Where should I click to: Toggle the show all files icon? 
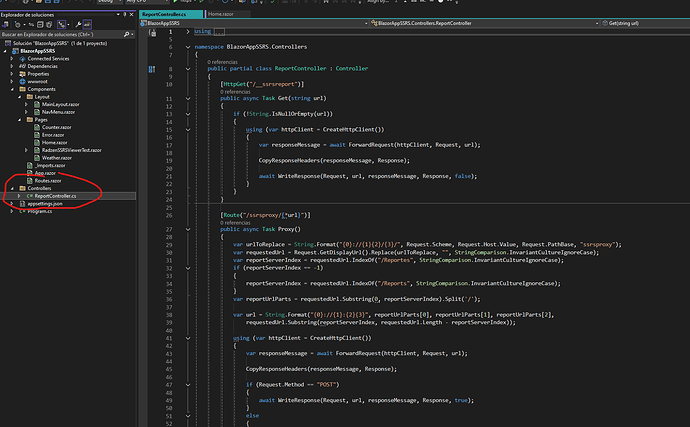coord(49,25)
